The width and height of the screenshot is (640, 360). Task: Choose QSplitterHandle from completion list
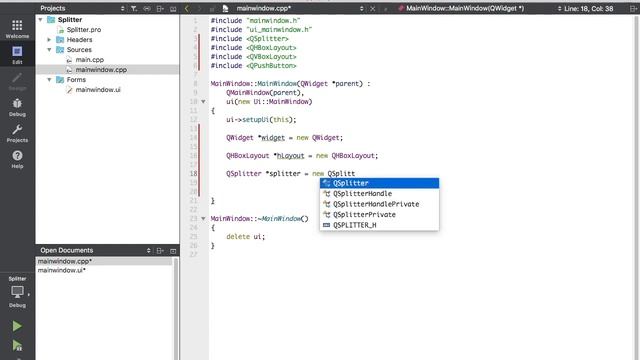click(x=379, y=193)
